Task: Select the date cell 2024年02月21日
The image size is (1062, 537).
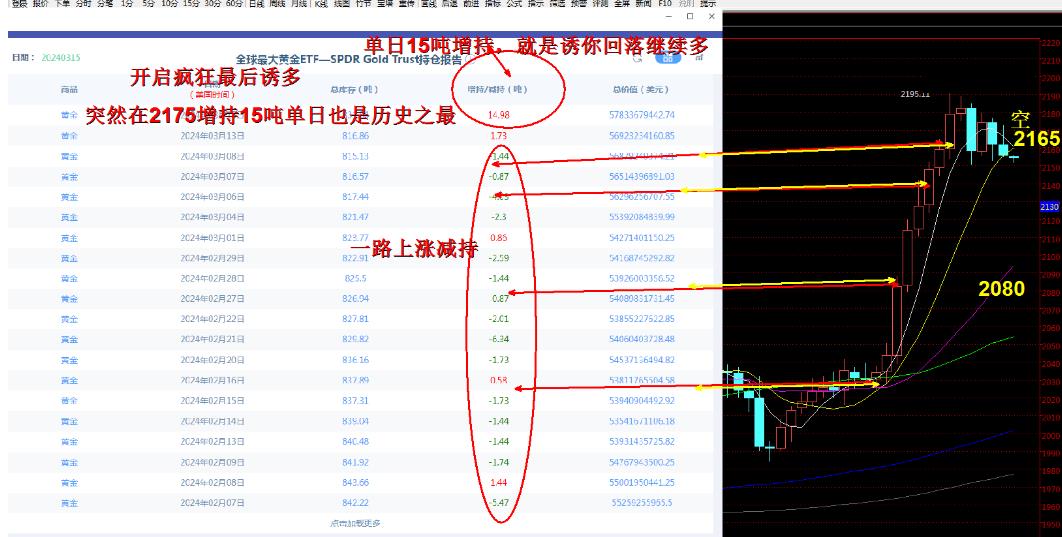Action: click(212, 339)
